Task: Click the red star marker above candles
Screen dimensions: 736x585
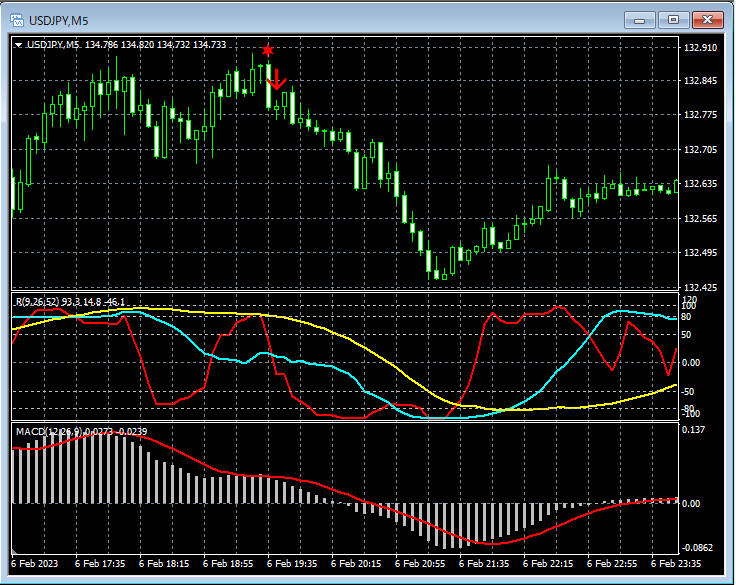Action: [x=267, y=50]
